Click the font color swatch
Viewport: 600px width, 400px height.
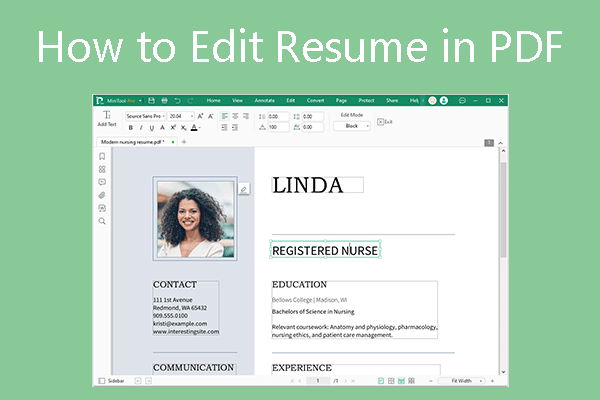point(194,127)
